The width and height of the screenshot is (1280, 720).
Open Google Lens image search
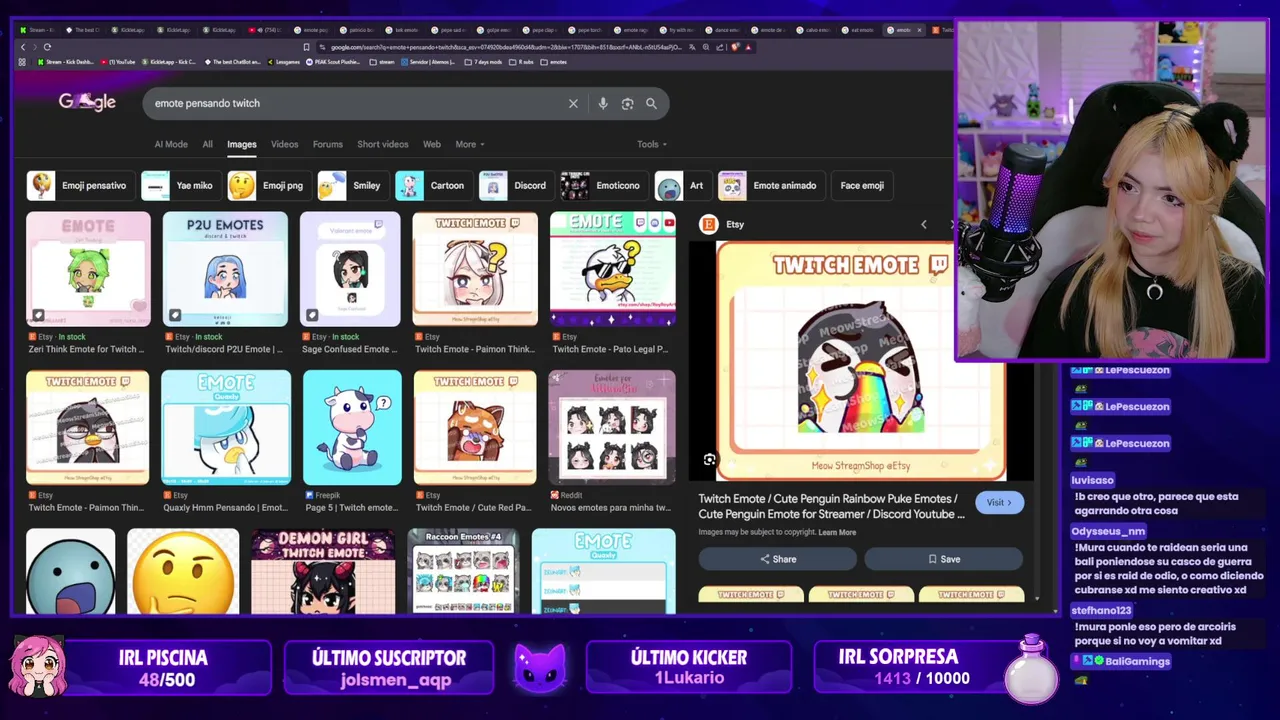(x=627, y=103)
